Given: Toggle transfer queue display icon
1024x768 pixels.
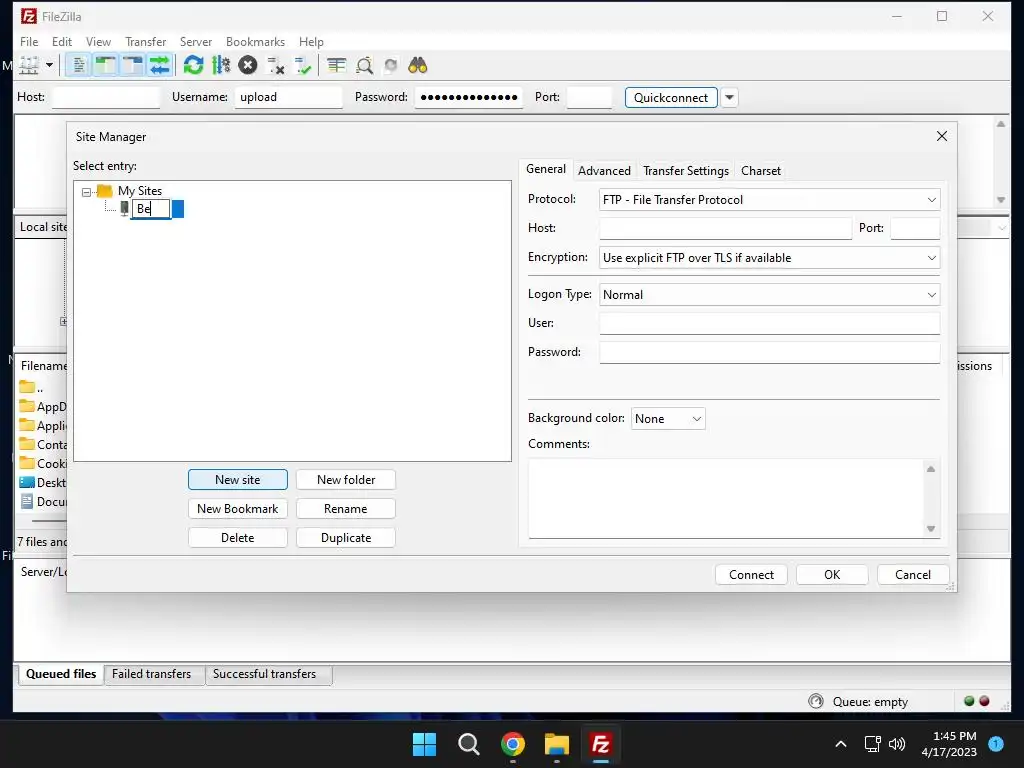Looking at the screenshot, I should (x=160, y=65).
